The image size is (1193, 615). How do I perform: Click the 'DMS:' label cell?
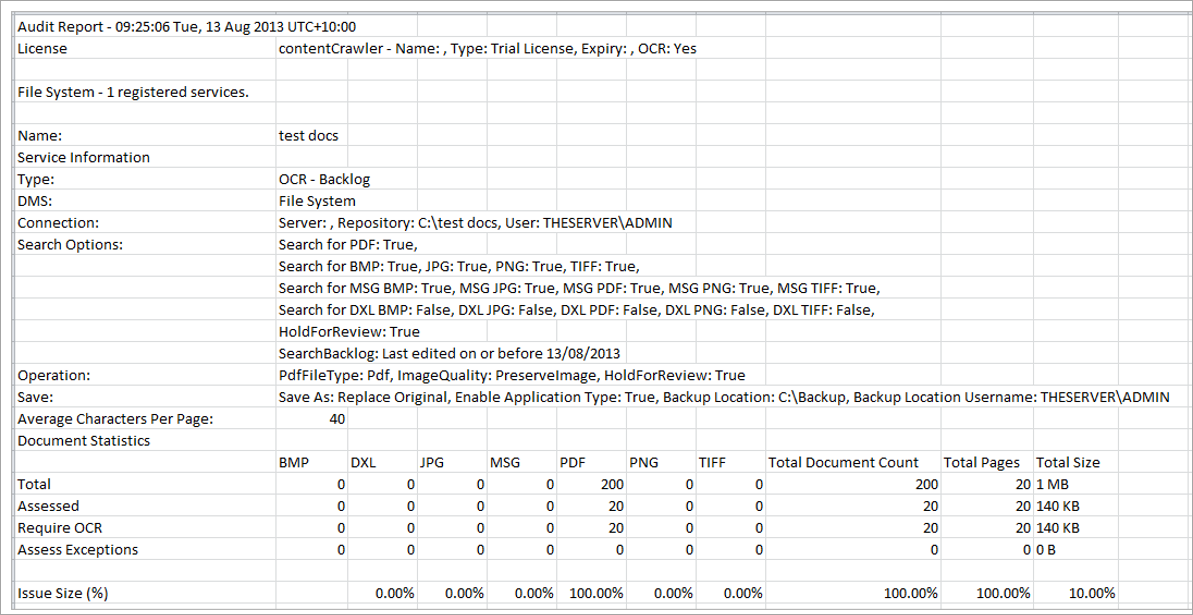pyautogui.click(x=36, y=202)
